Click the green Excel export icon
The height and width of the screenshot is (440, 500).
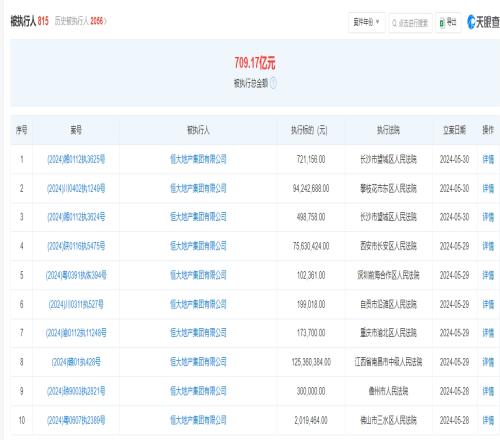442,23
